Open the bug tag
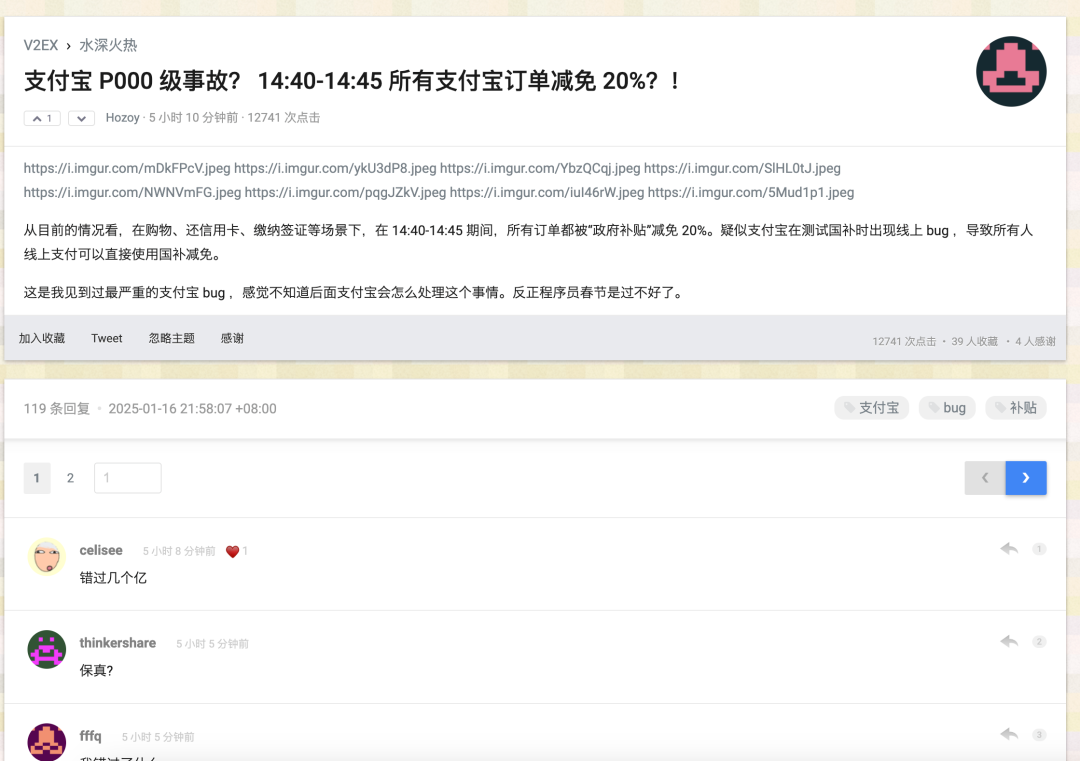Image resolution: width=1080 pixels, height=761 pixels. click(x=947, y=408)
